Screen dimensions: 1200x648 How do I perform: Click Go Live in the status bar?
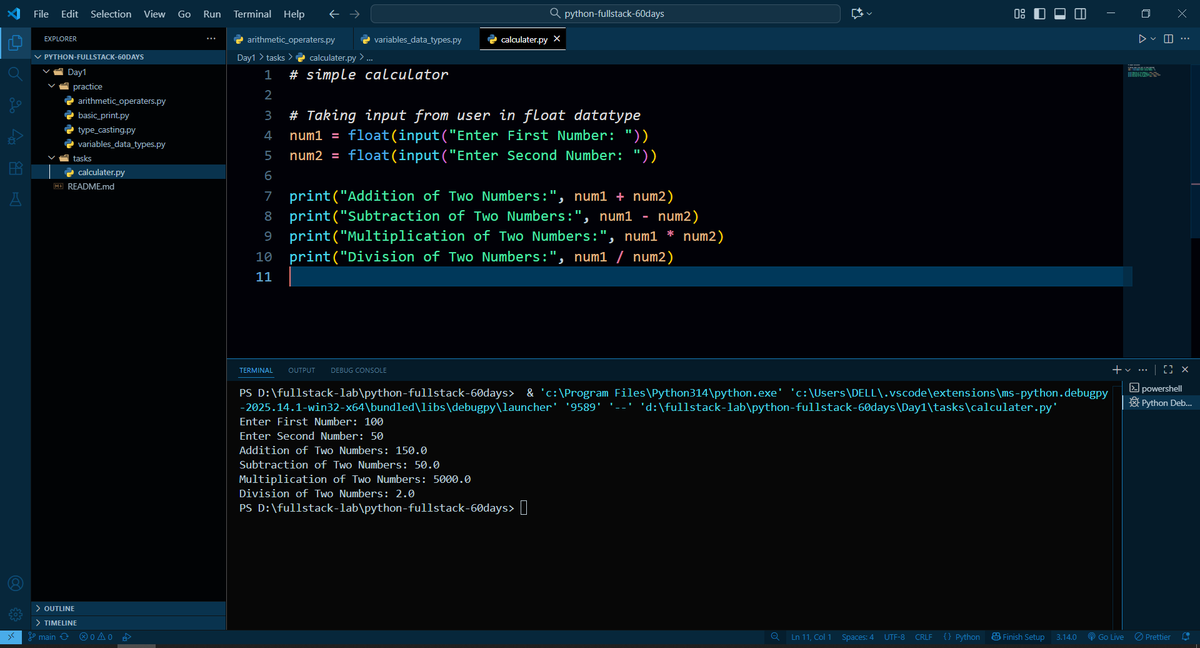[1108, 636]
